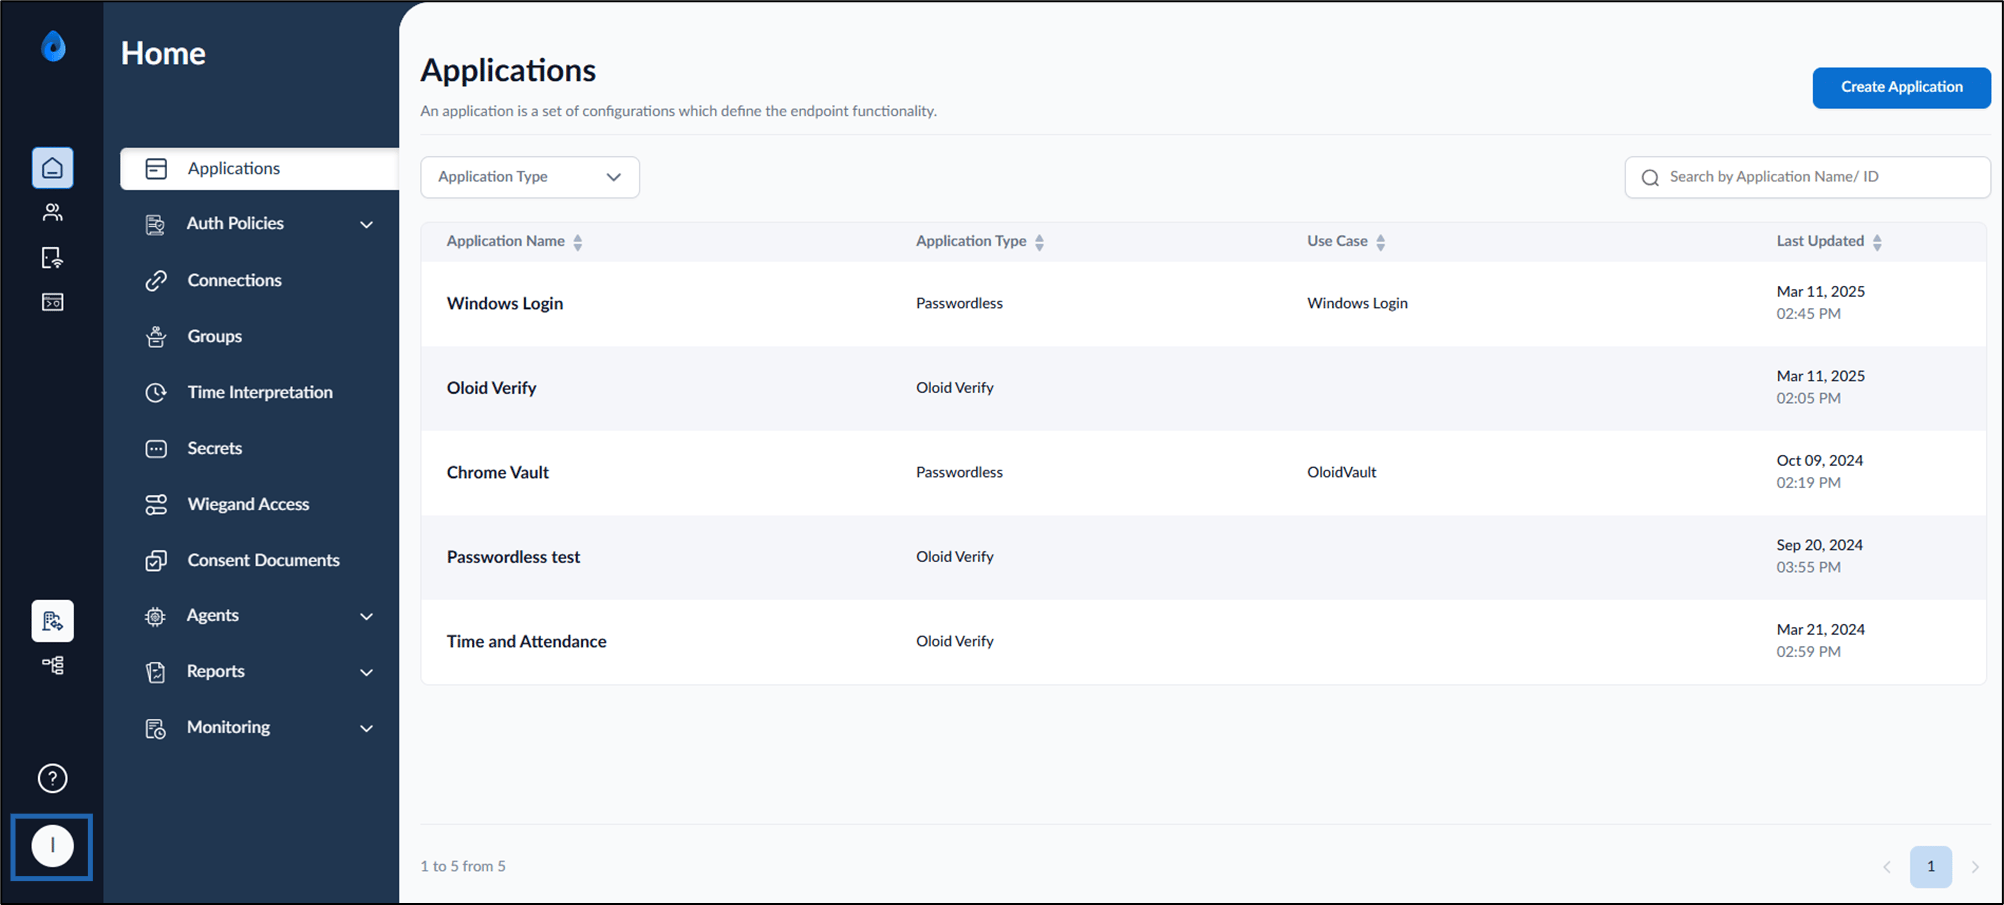2004x905 pixels.
Task: Open the user profile avatar
Action: click(x=52, y=846)
